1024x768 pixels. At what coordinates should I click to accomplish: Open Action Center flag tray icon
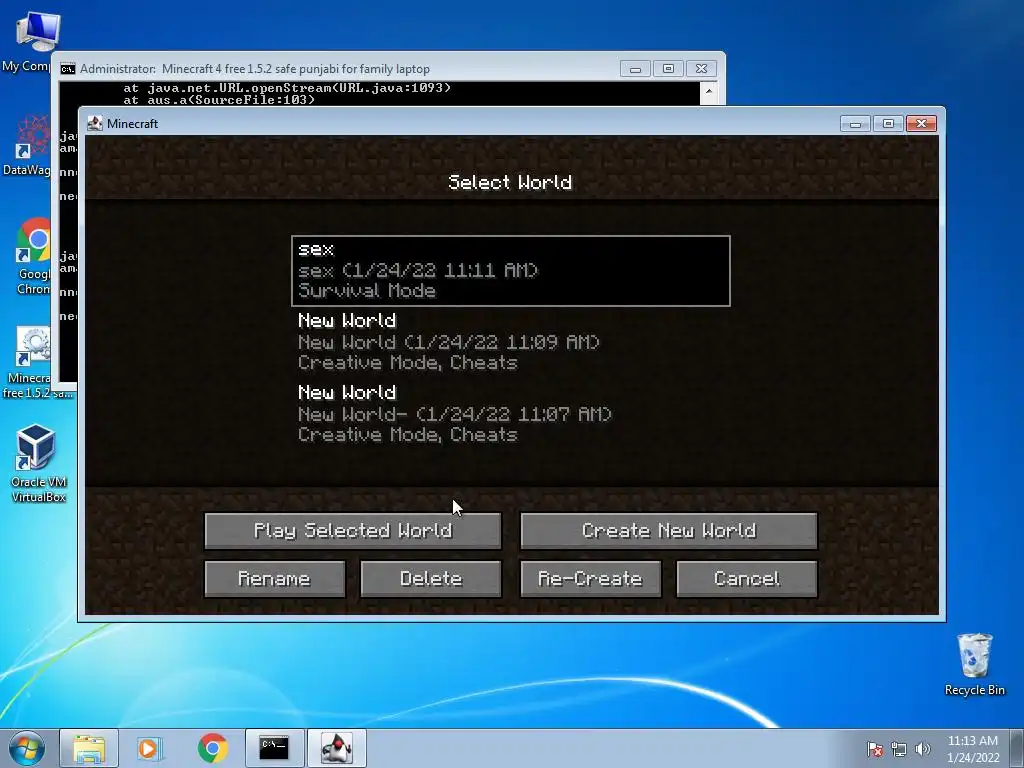click(874, 749)
